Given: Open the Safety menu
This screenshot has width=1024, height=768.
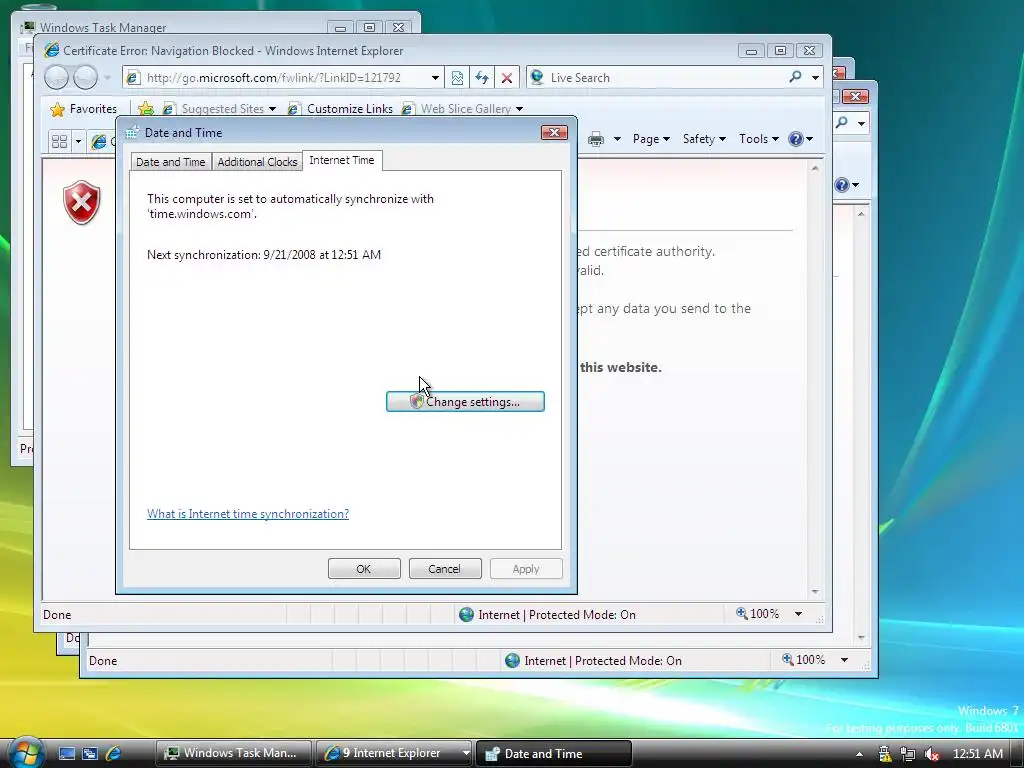Looking at the screenshot, I should pyautogui.click(x=704, y=139).
